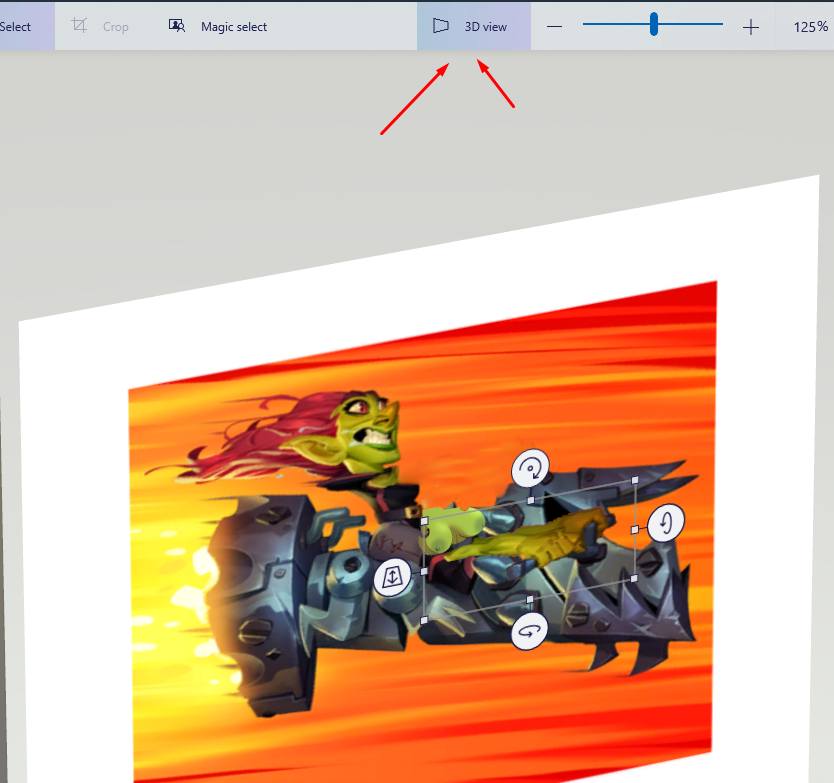Viewport: 834px width, 783px height.
Task: Click the 3D view flag icon
Action: coord(440,26)
